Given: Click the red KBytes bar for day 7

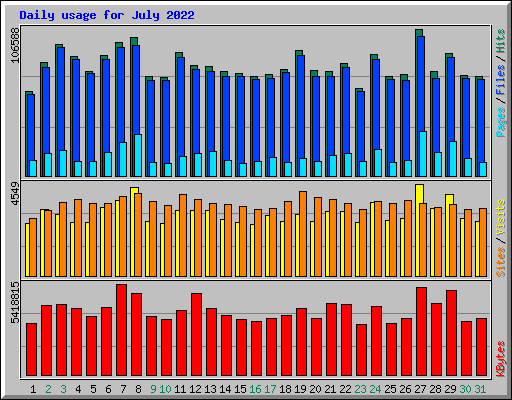Looking at the screenshot, I should [121, 330].
